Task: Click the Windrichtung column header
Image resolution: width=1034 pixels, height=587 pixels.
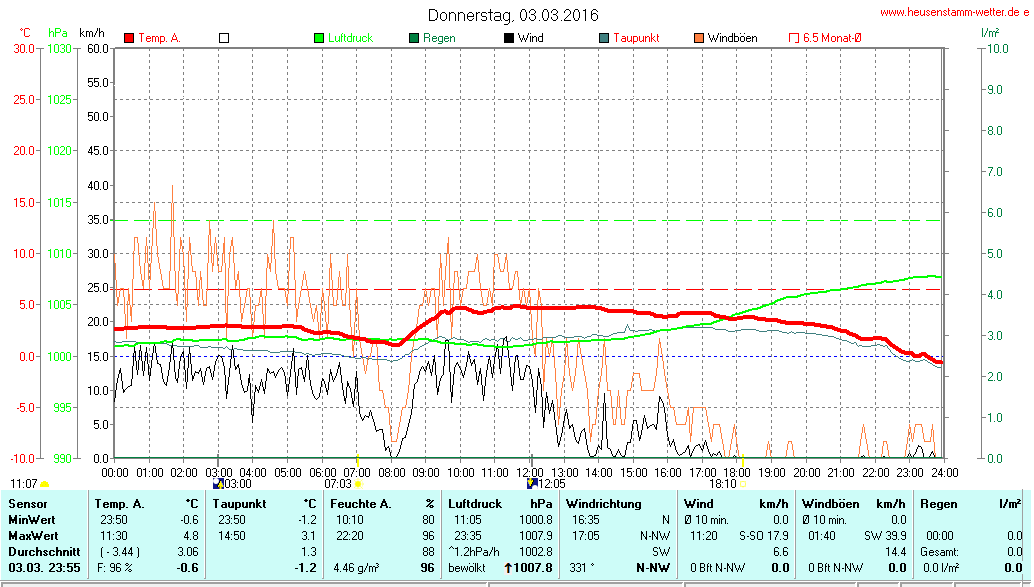Action: tap(603, 503)
